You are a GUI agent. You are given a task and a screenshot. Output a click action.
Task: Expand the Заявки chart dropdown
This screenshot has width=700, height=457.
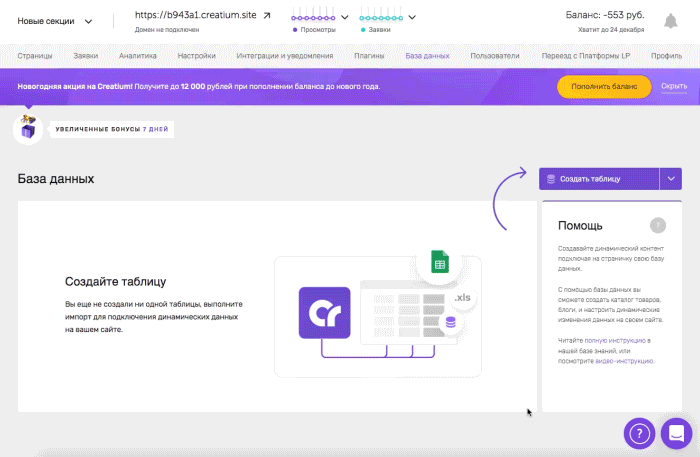click(412, 17)
